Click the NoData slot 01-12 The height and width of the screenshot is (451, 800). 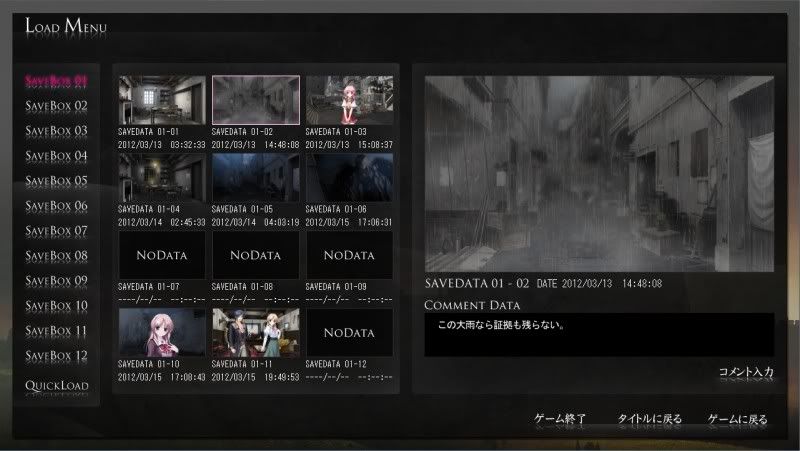click(x=349, y=333)
